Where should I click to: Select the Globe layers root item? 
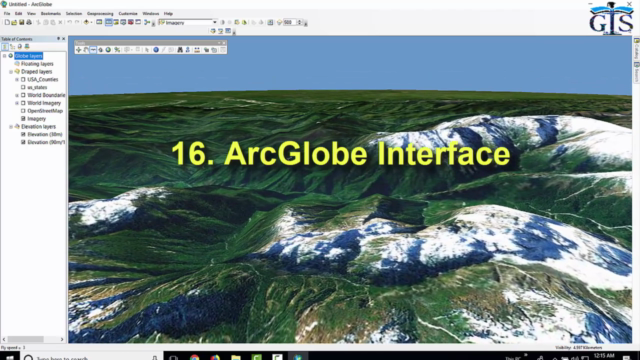[x=29, y=56]
